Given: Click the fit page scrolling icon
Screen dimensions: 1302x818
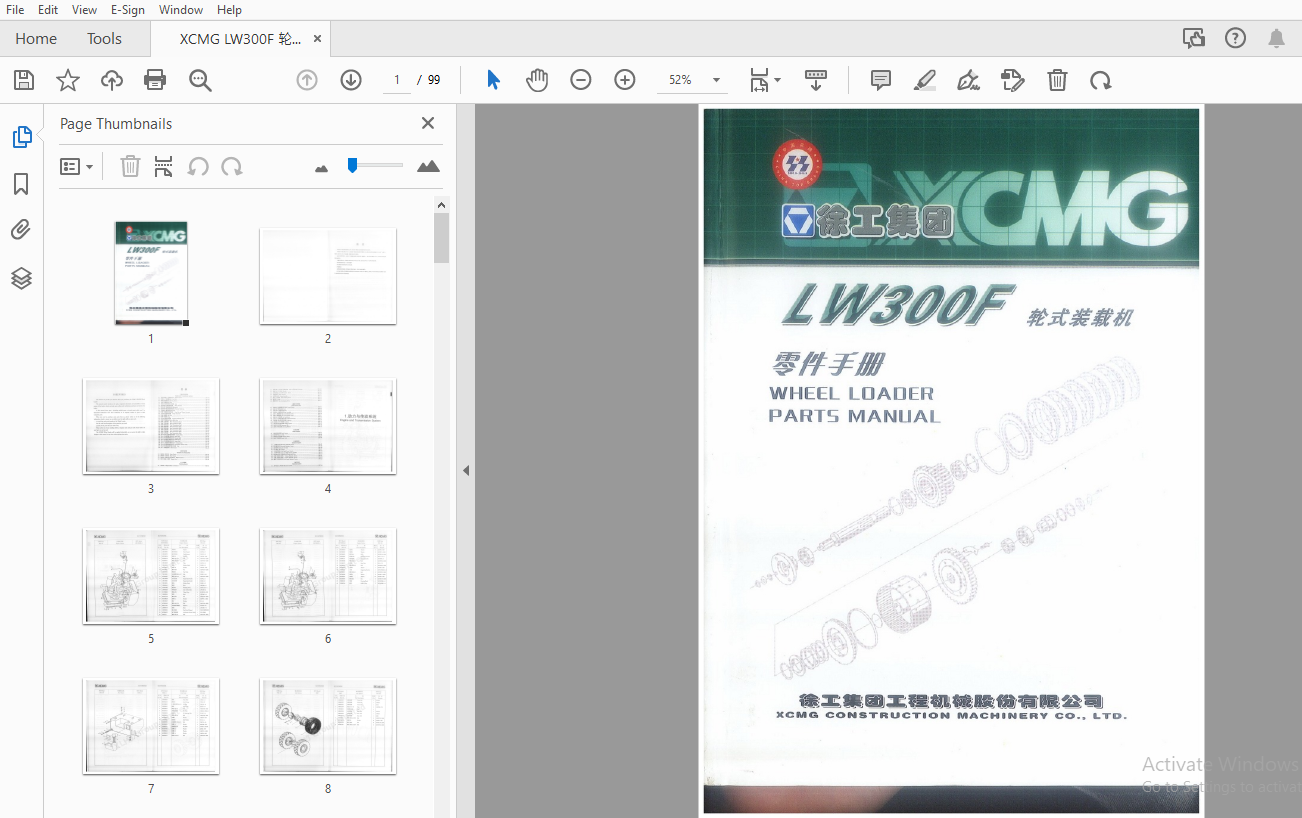Looking at the screenshot, I should (760, 80).
